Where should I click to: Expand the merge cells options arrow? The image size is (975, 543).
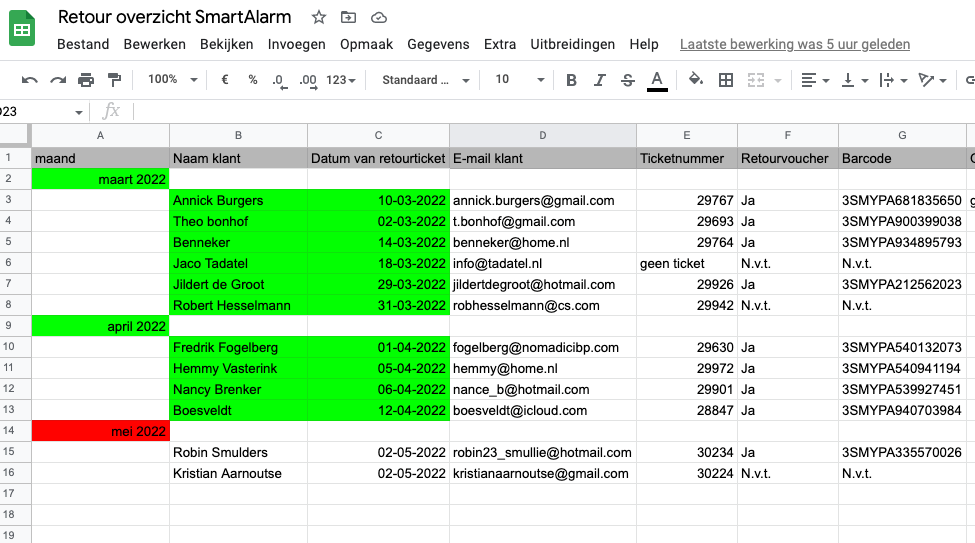777,80
